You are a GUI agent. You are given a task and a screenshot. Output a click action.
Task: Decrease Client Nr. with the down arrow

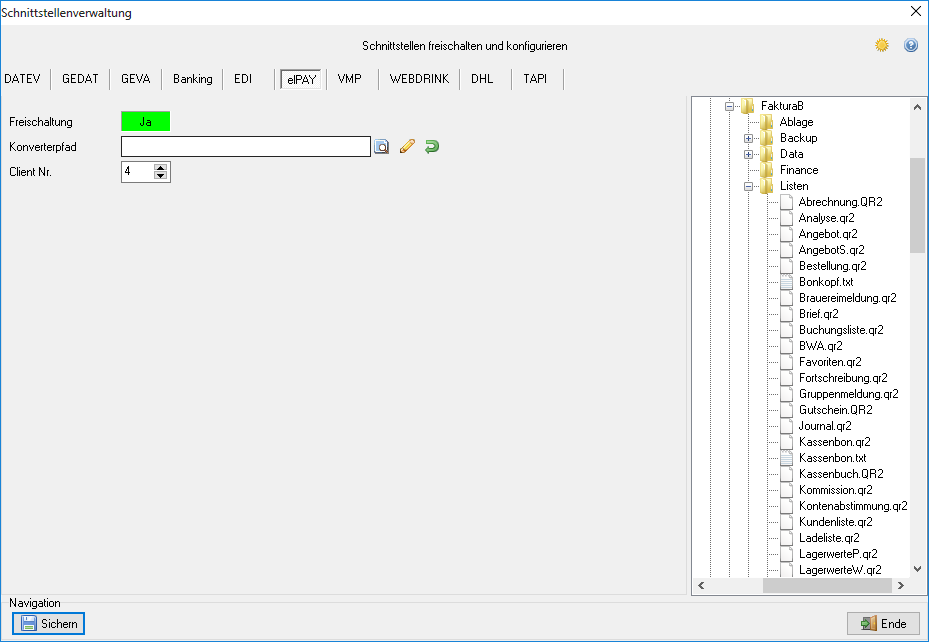coord(161,177)
